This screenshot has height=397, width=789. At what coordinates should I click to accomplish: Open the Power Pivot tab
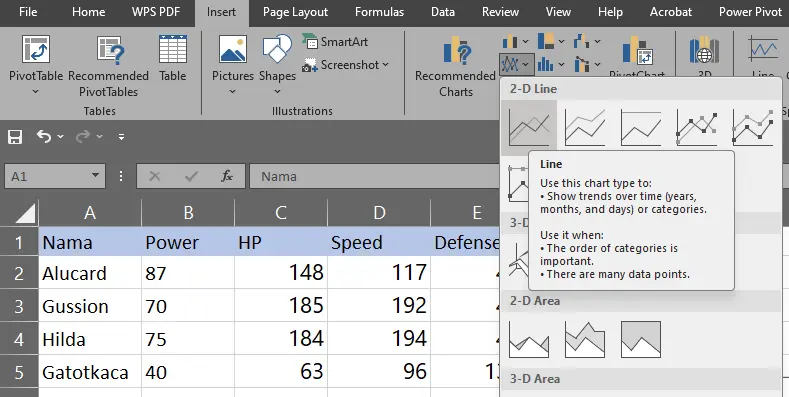point(750,12)
